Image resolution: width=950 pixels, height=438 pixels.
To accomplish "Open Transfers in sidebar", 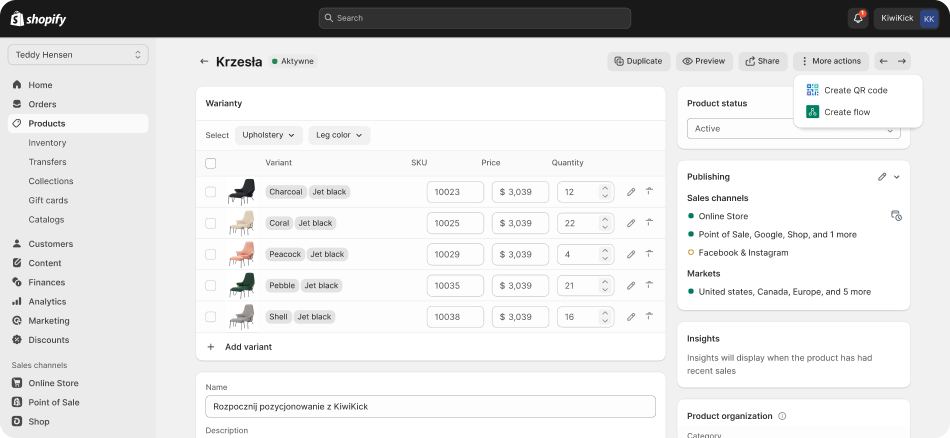I will pos(47,162).
